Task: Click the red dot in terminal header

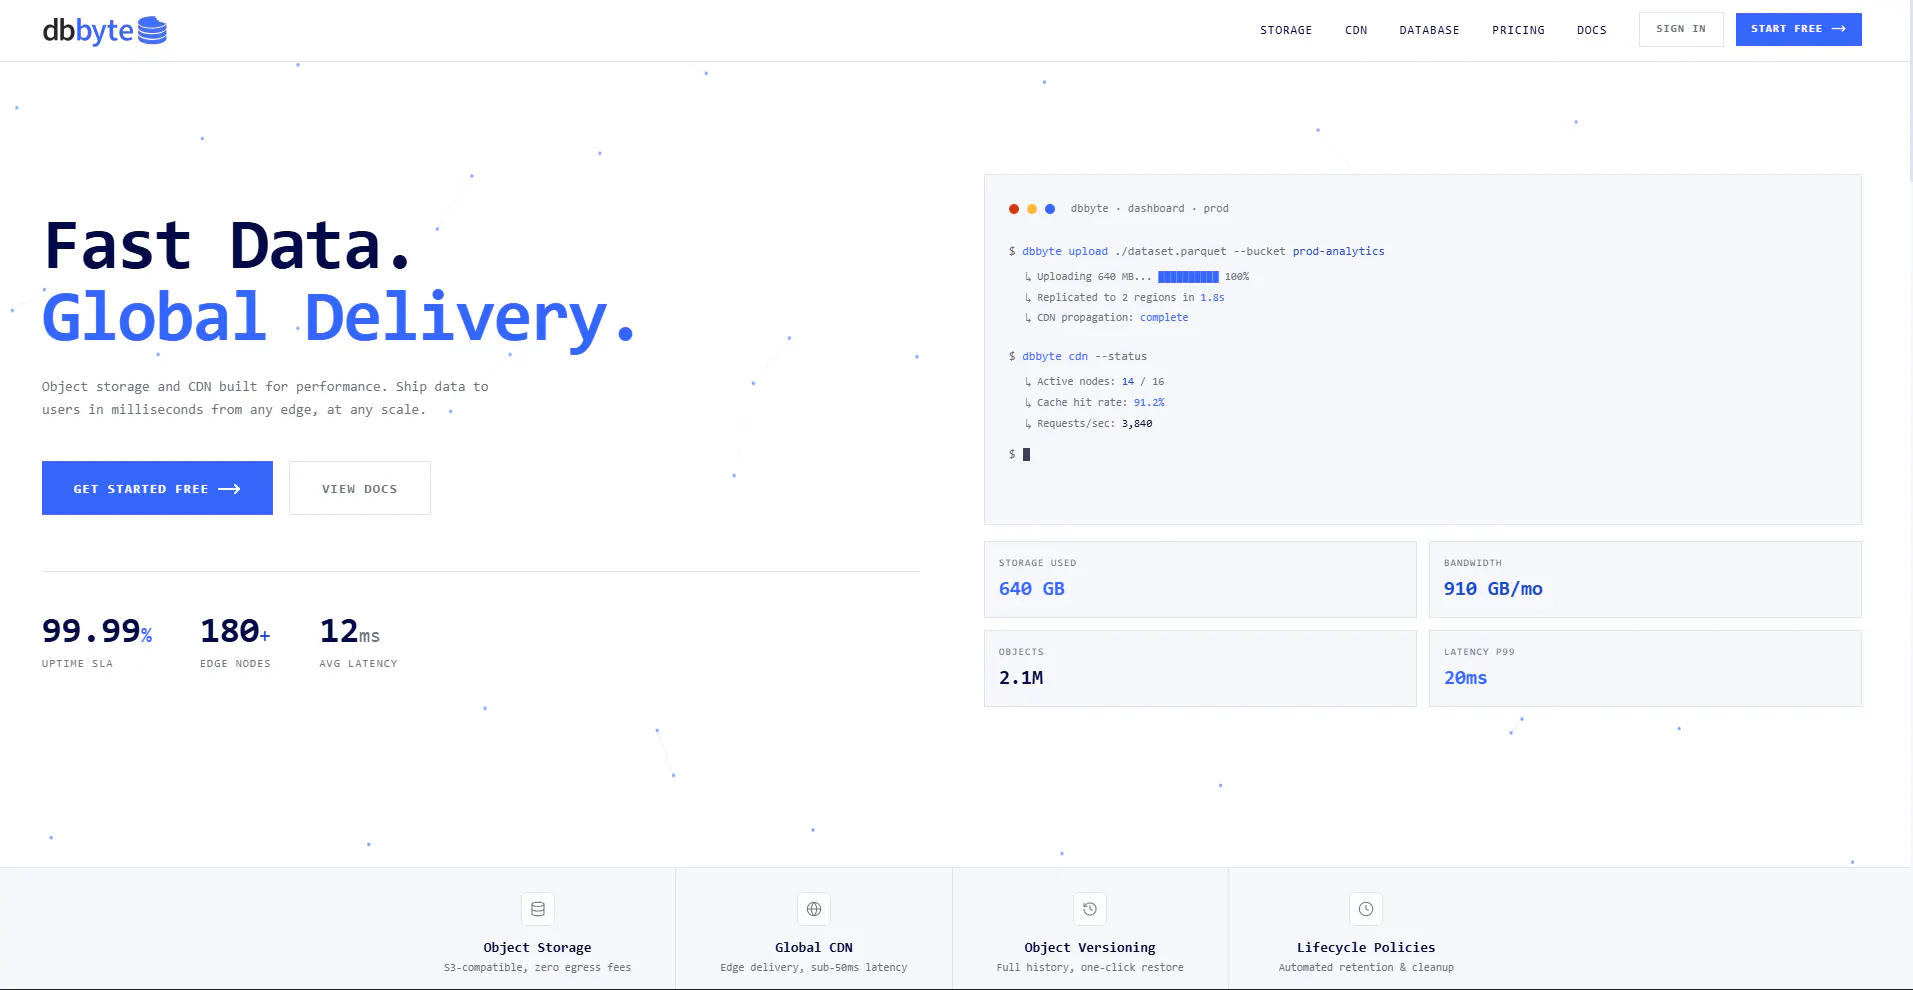Action: pyautogui.click(x=1014, y=209)
